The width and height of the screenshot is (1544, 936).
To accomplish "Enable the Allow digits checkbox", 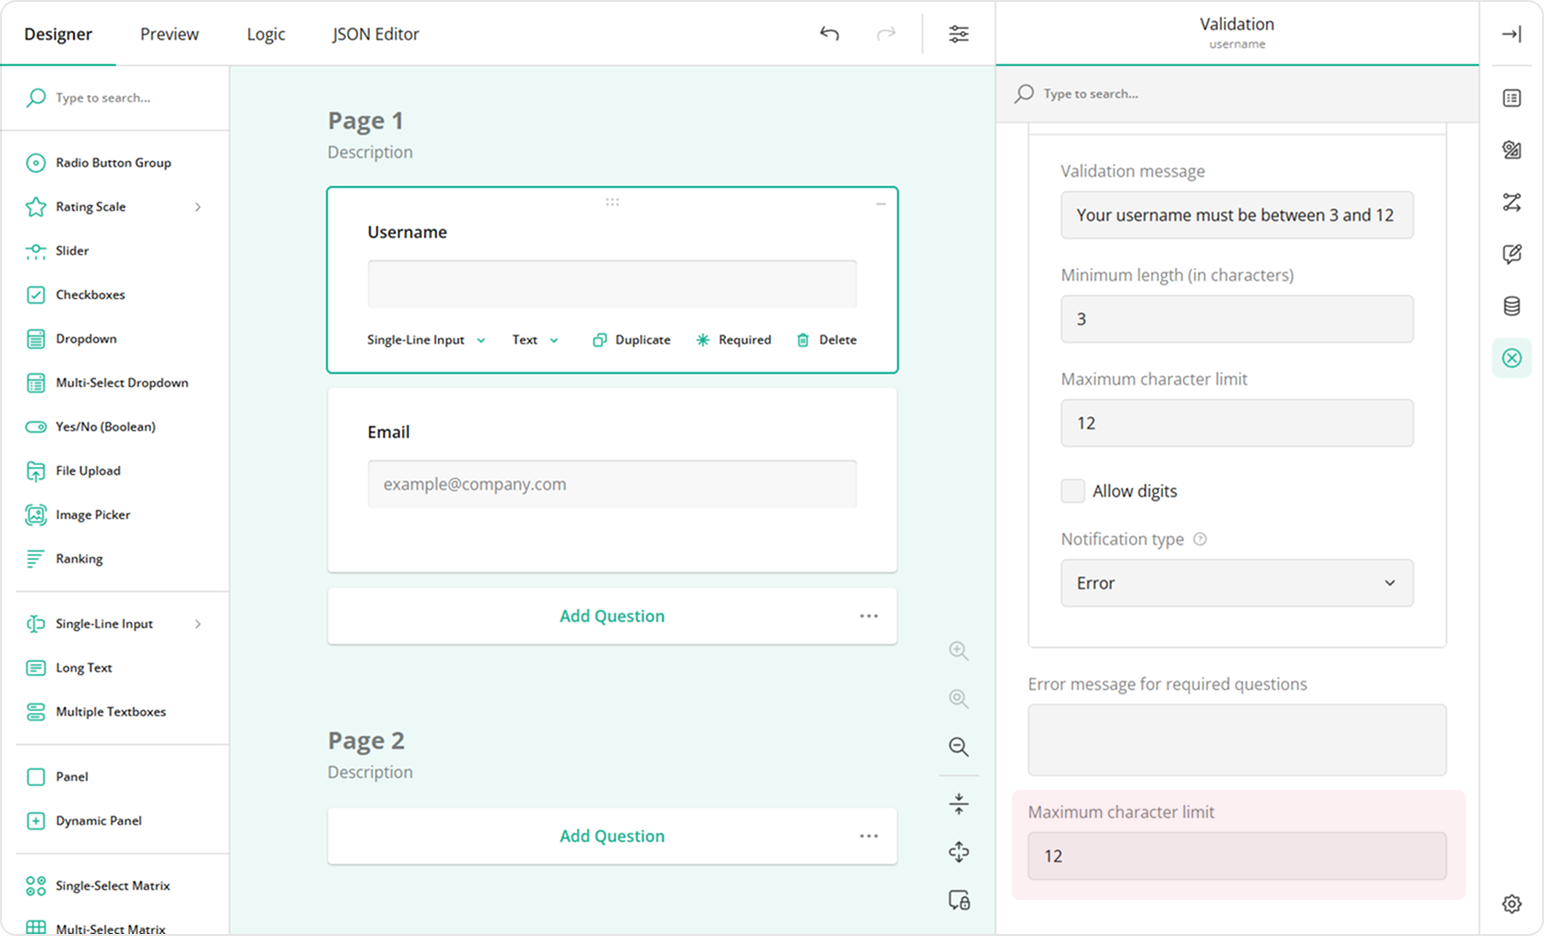I will 1072,490.
